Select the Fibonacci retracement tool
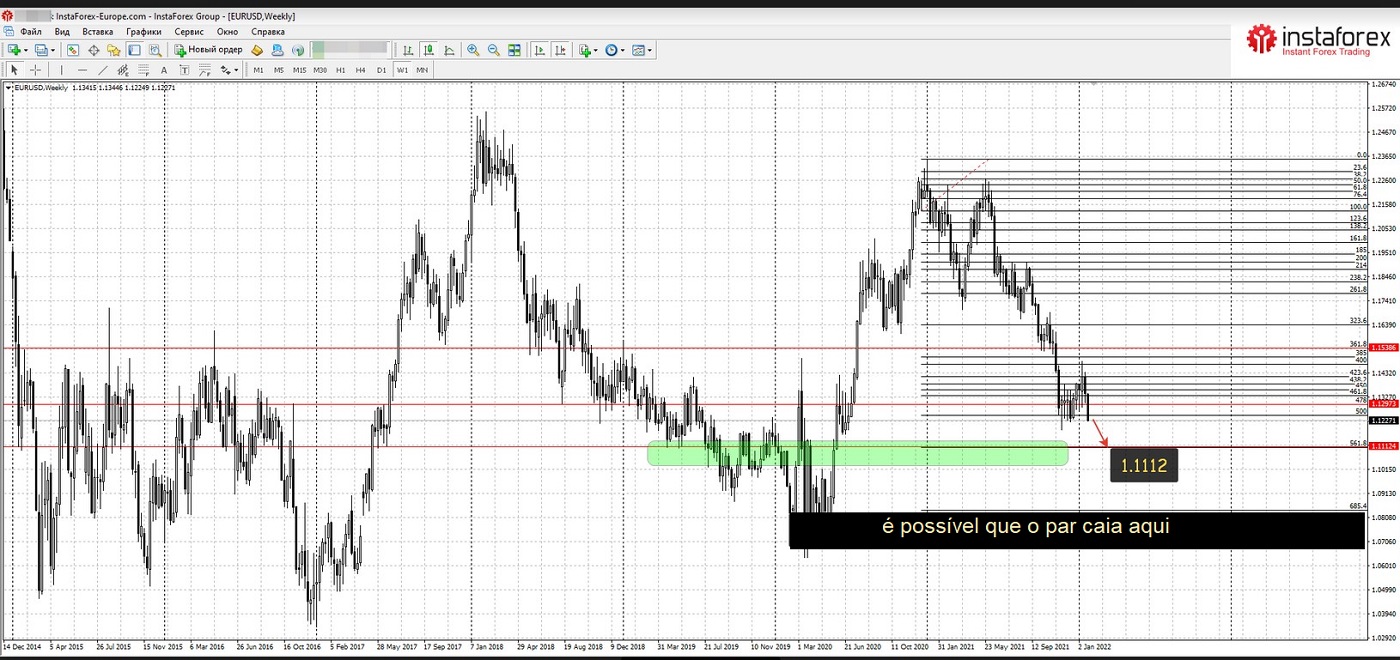The height and width of the screenshot is (660, 1400). (144, 70)
